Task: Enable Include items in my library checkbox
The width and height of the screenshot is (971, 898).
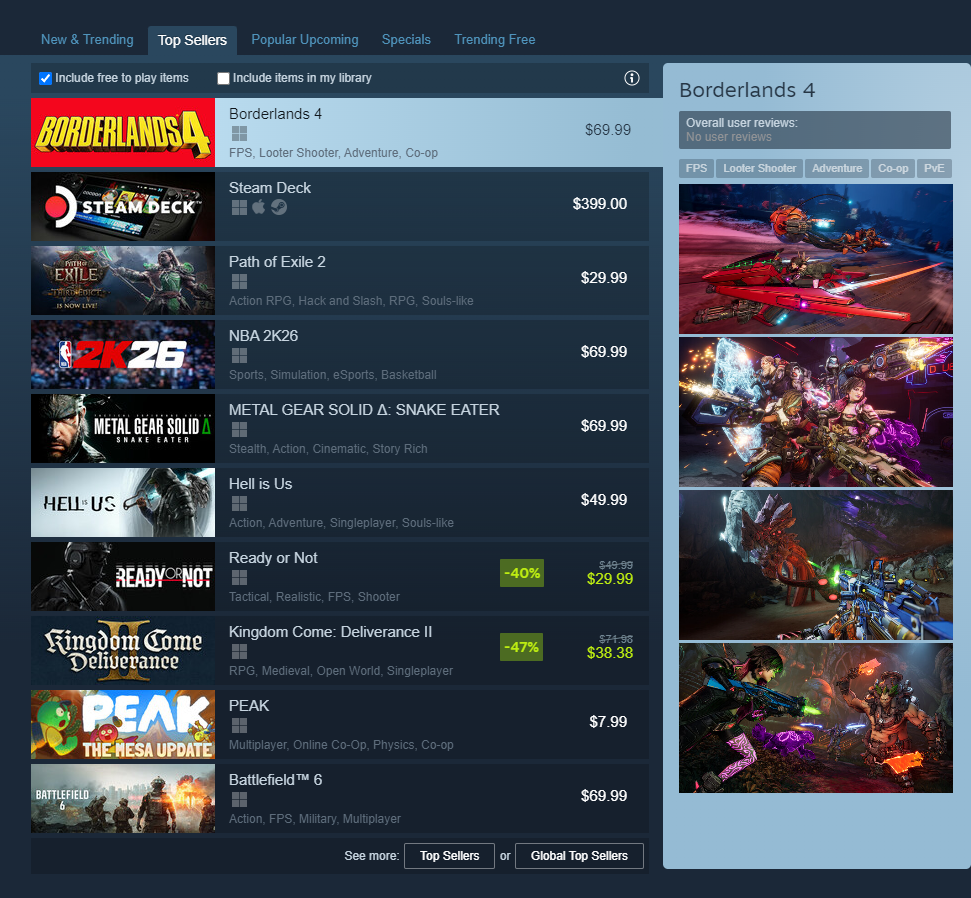Action: click(x=223, y=78)
